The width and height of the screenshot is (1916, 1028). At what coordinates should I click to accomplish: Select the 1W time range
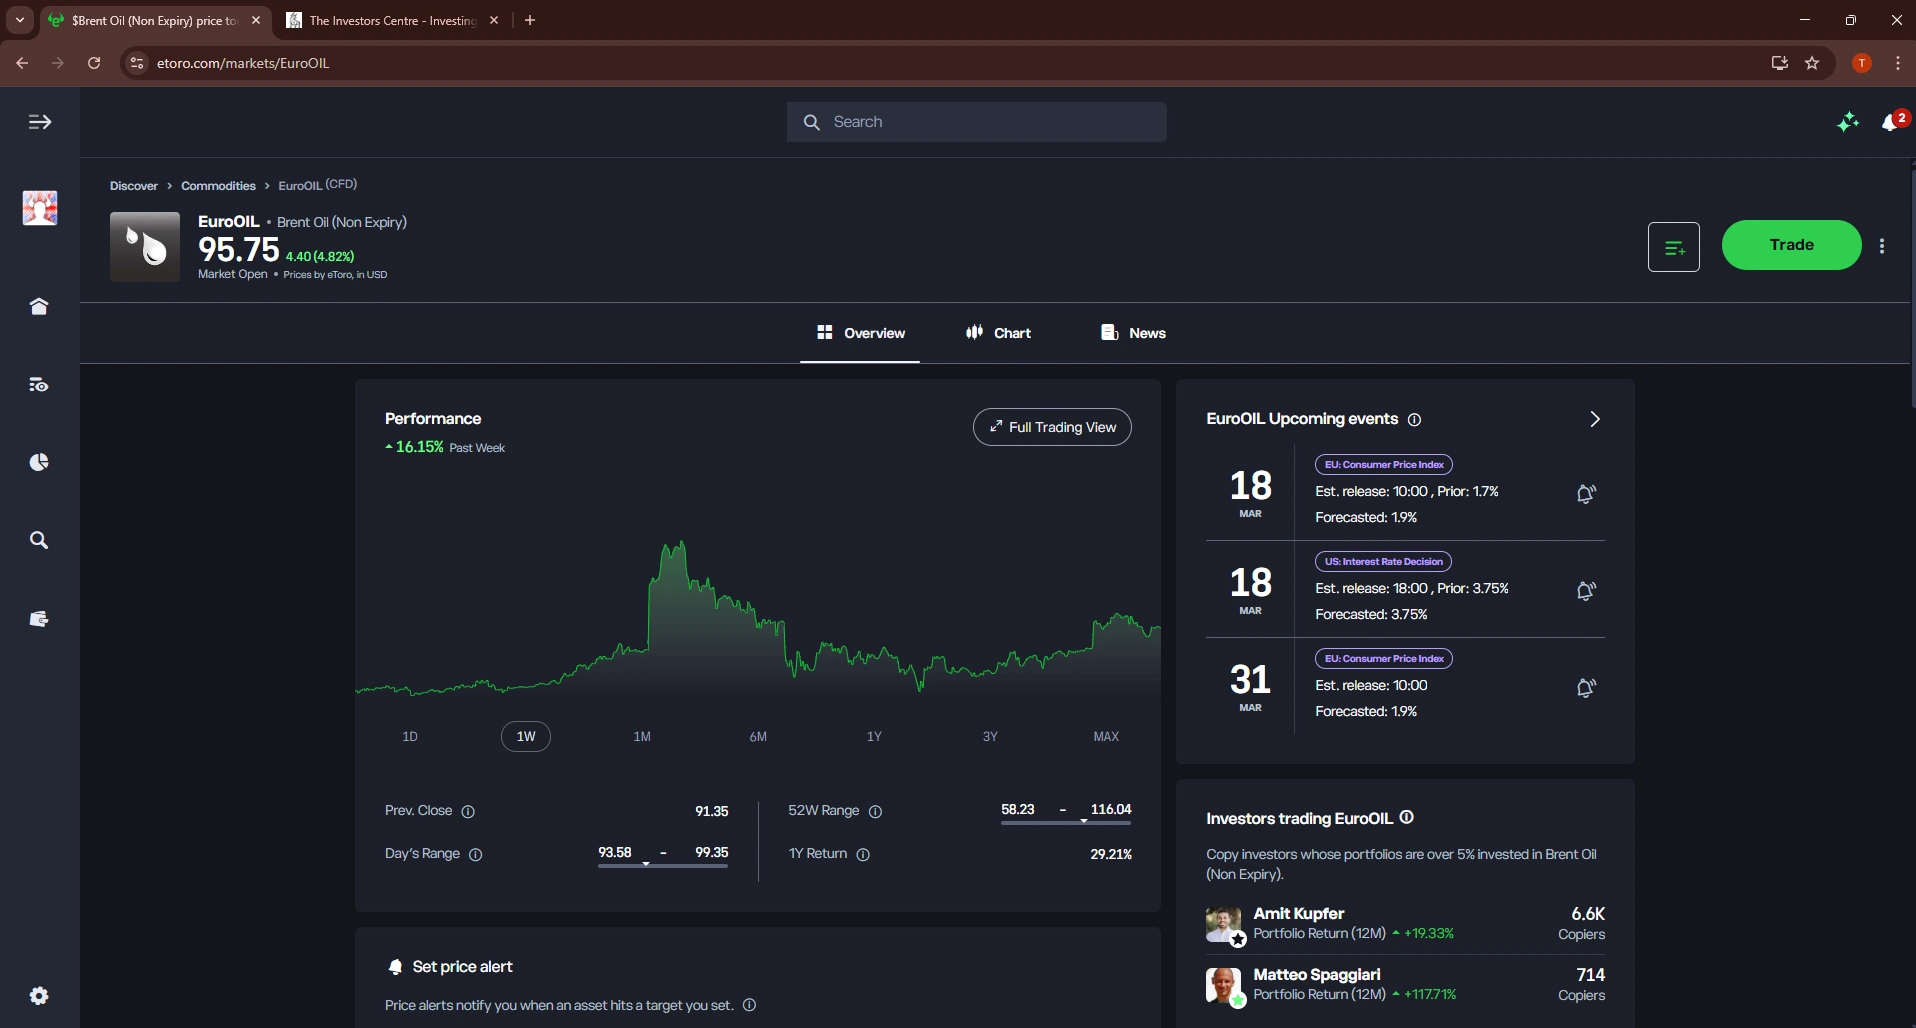click(x=526, y=737)
